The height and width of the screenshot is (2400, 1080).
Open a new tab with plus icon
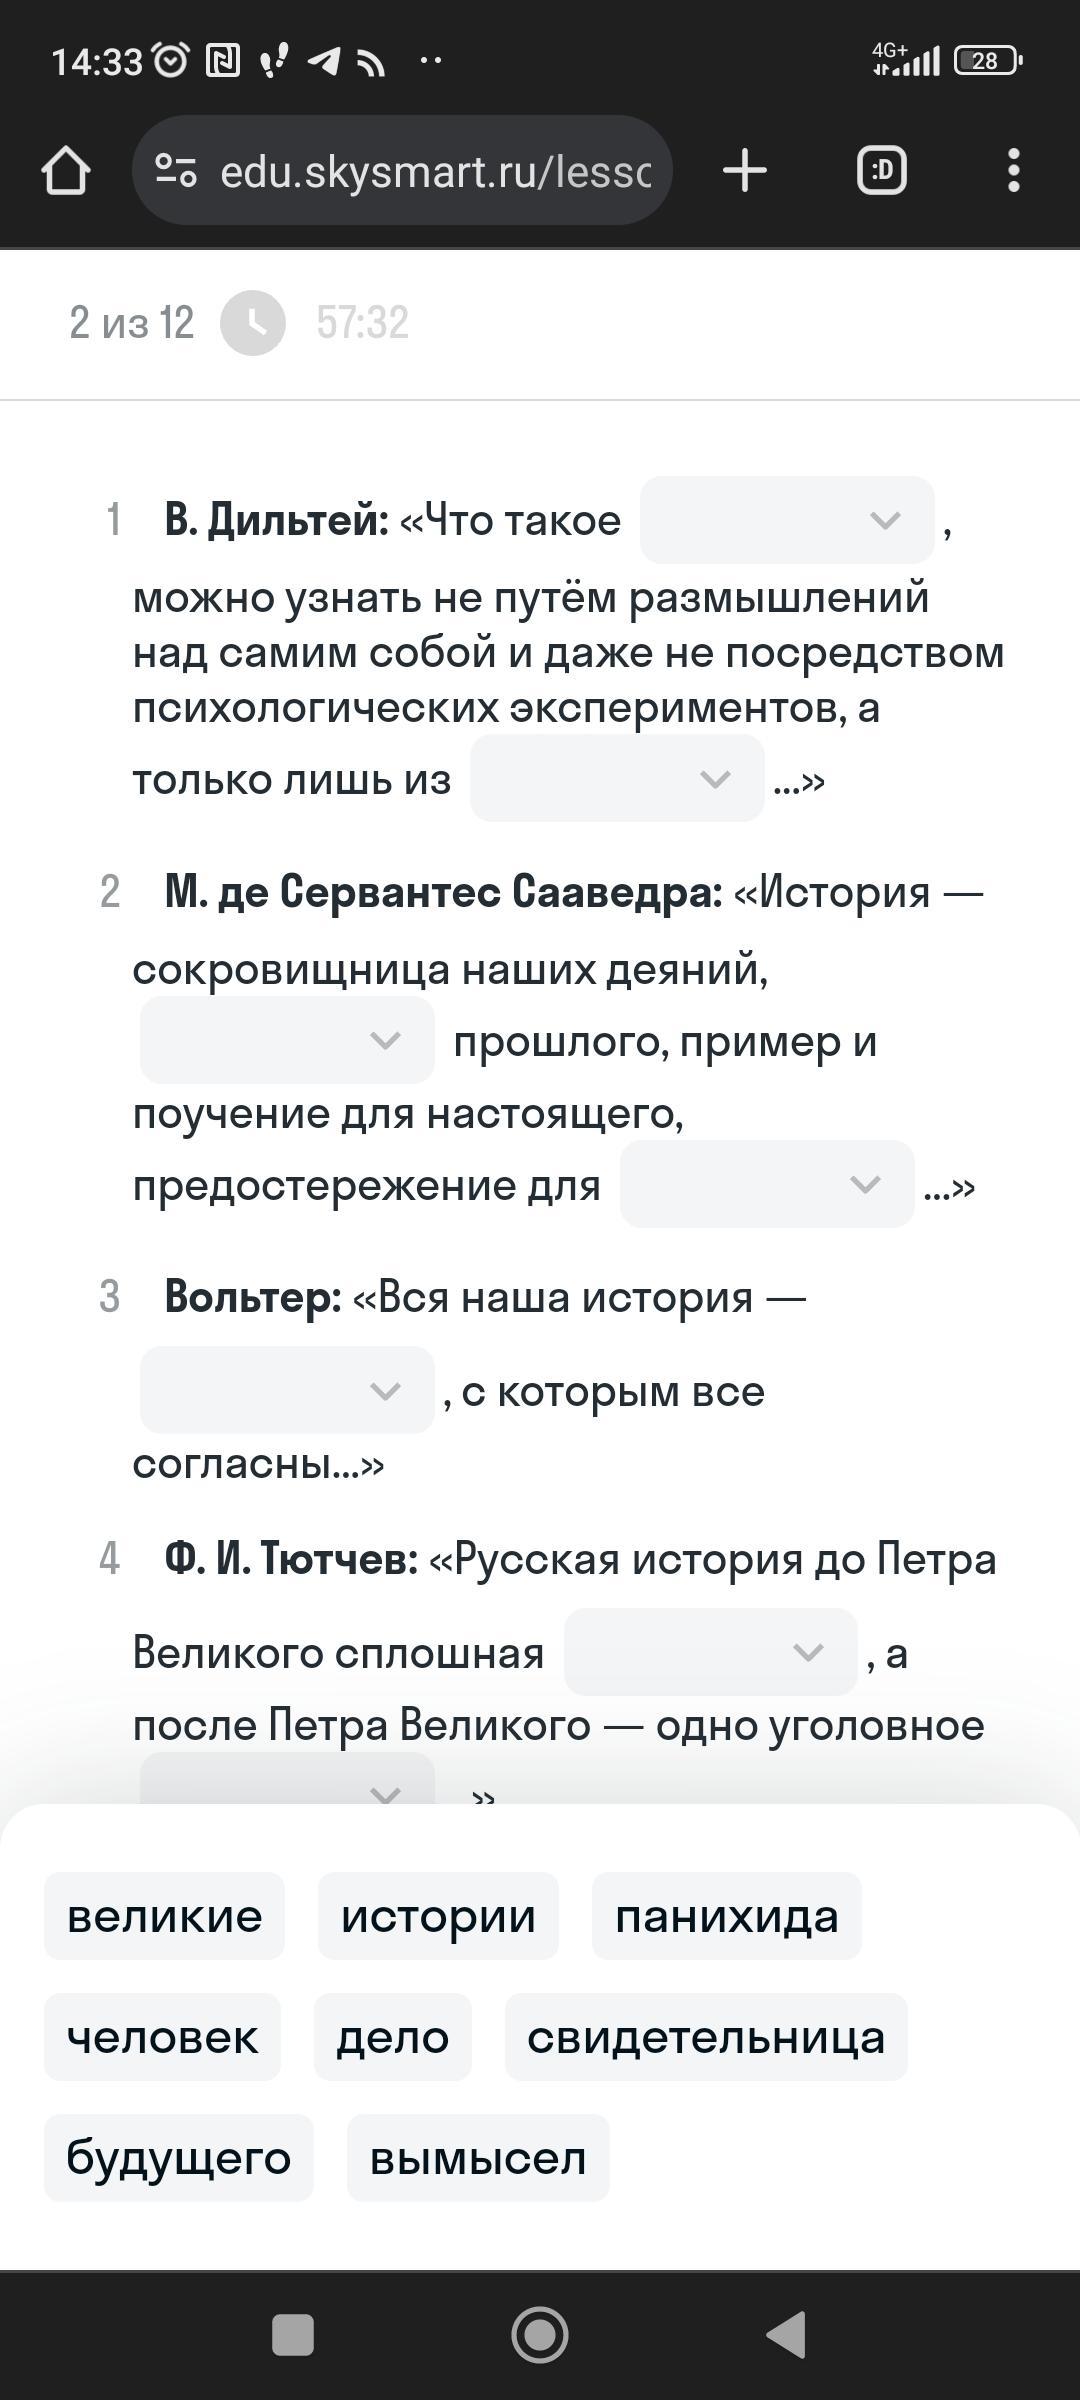(x=744, y=171)
